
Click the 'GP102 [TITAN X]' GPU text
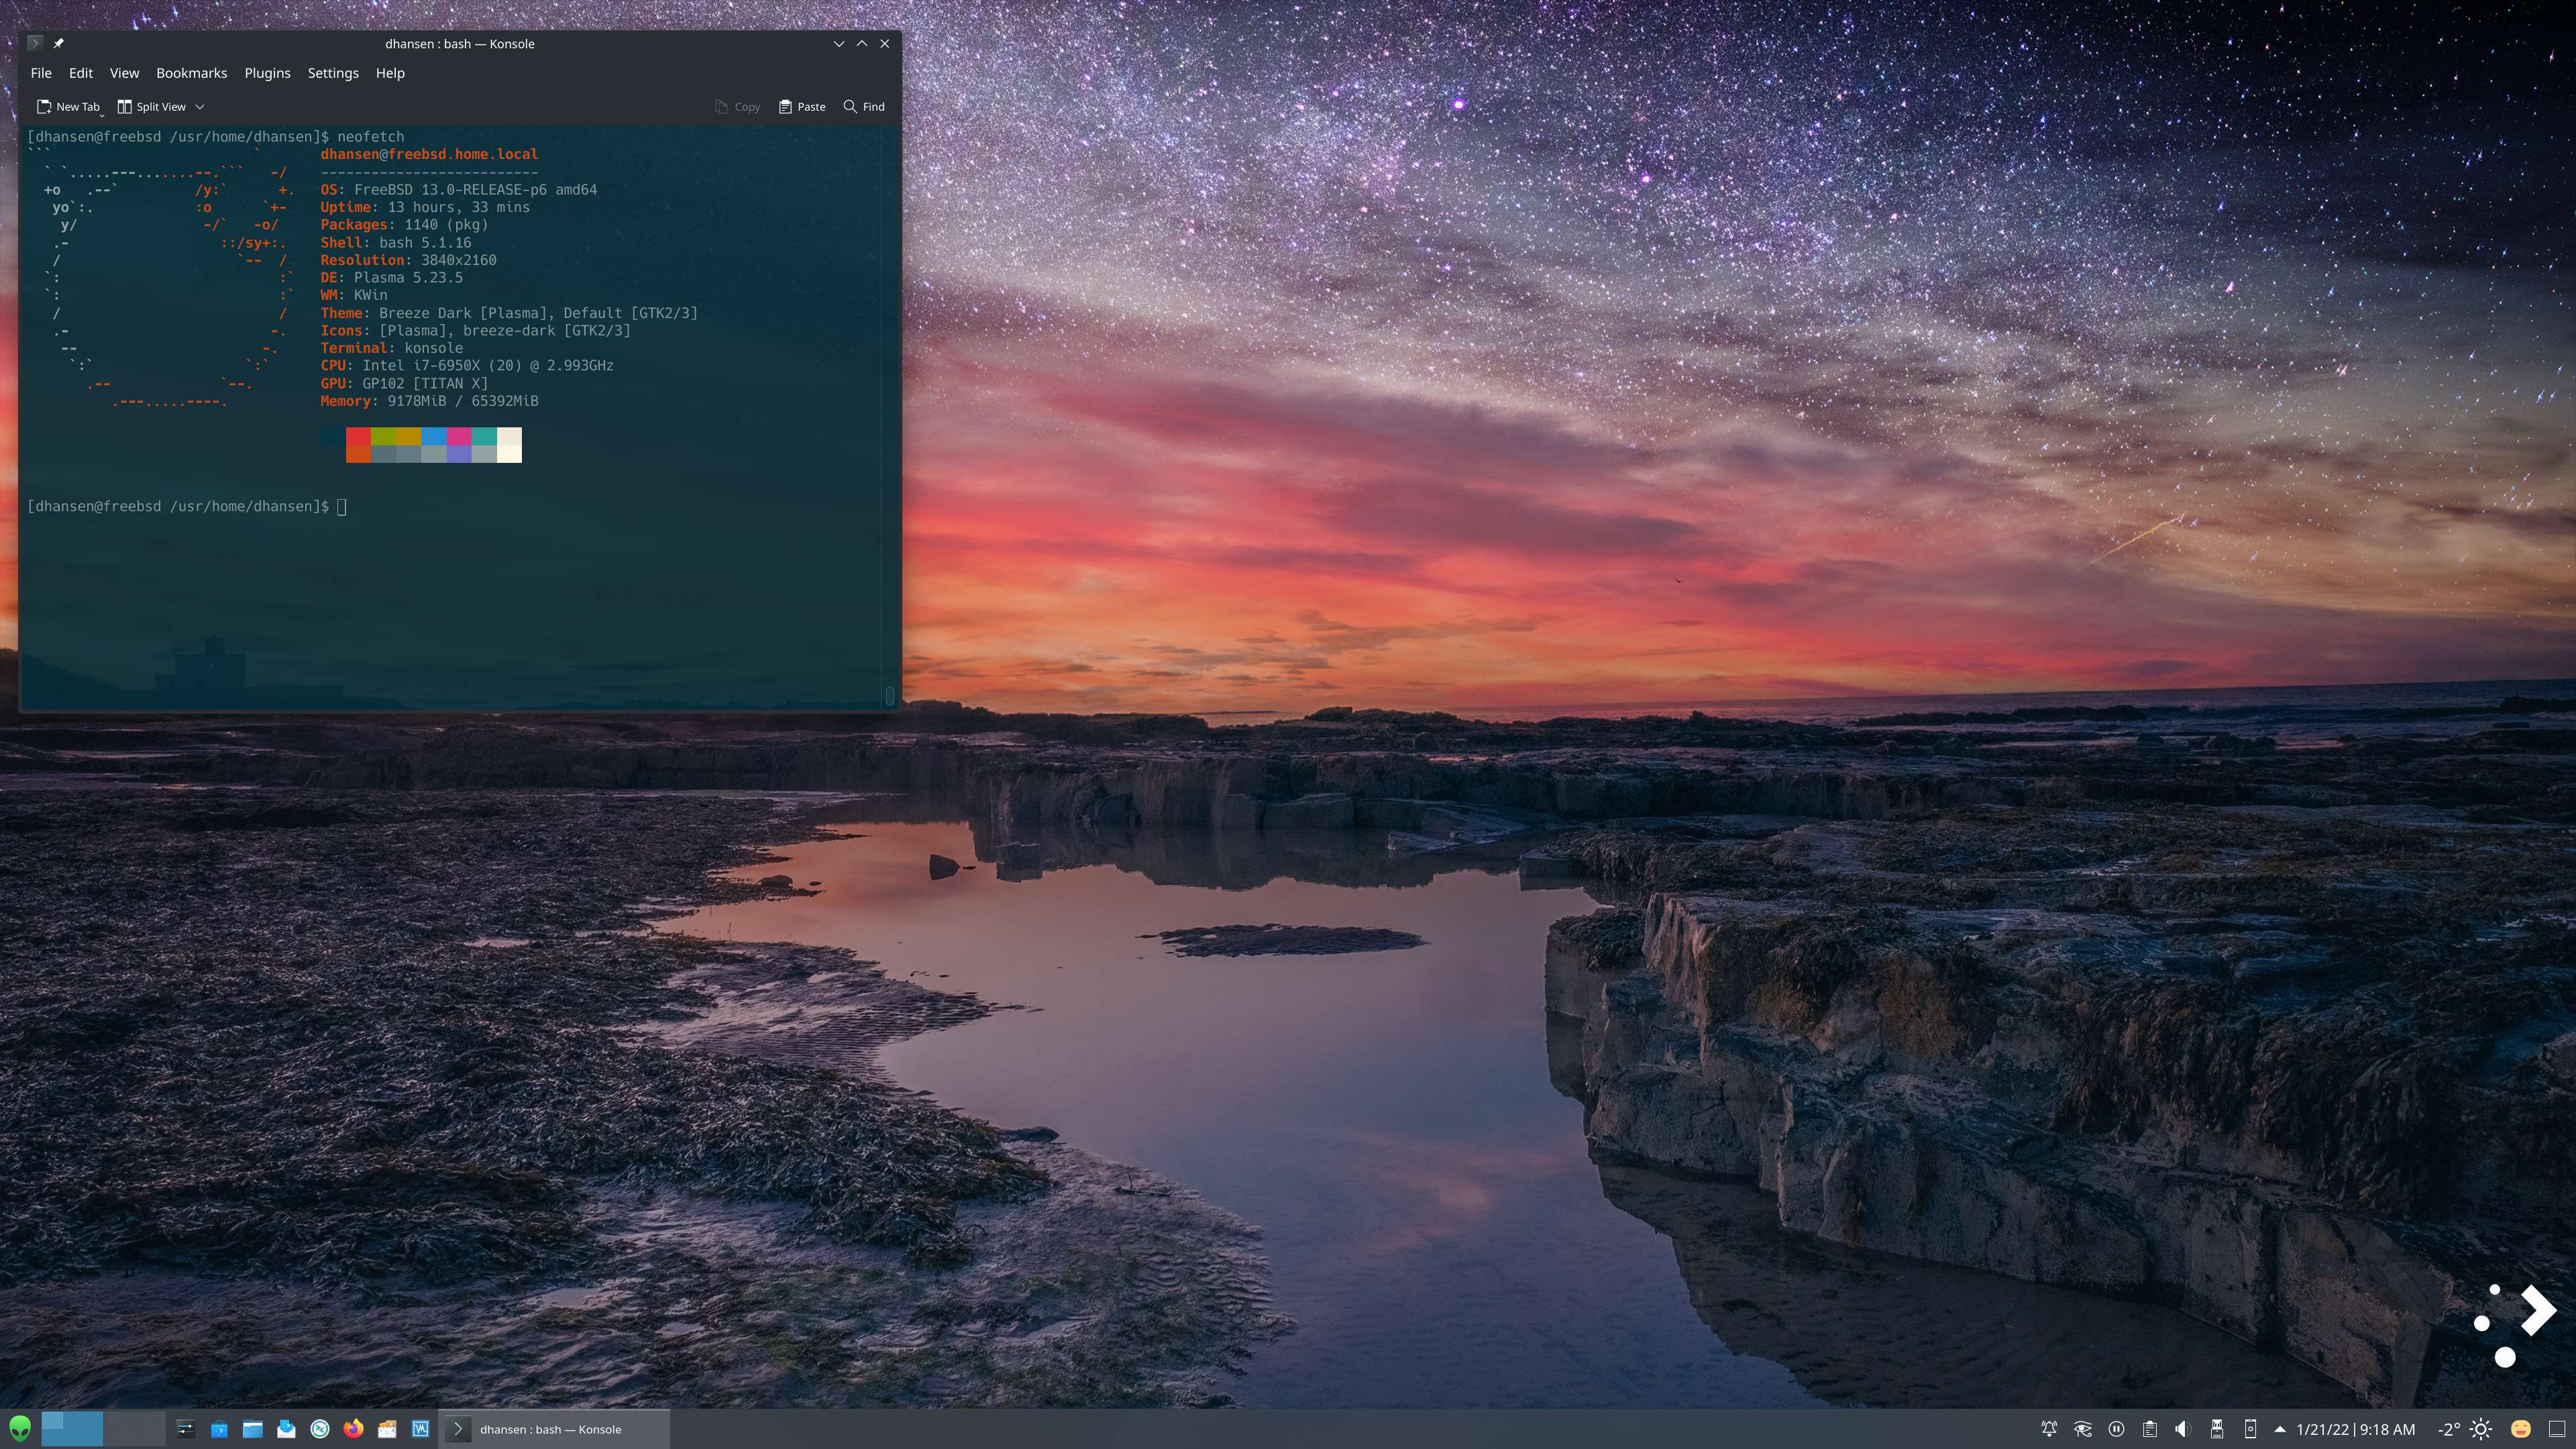point(425,384)
